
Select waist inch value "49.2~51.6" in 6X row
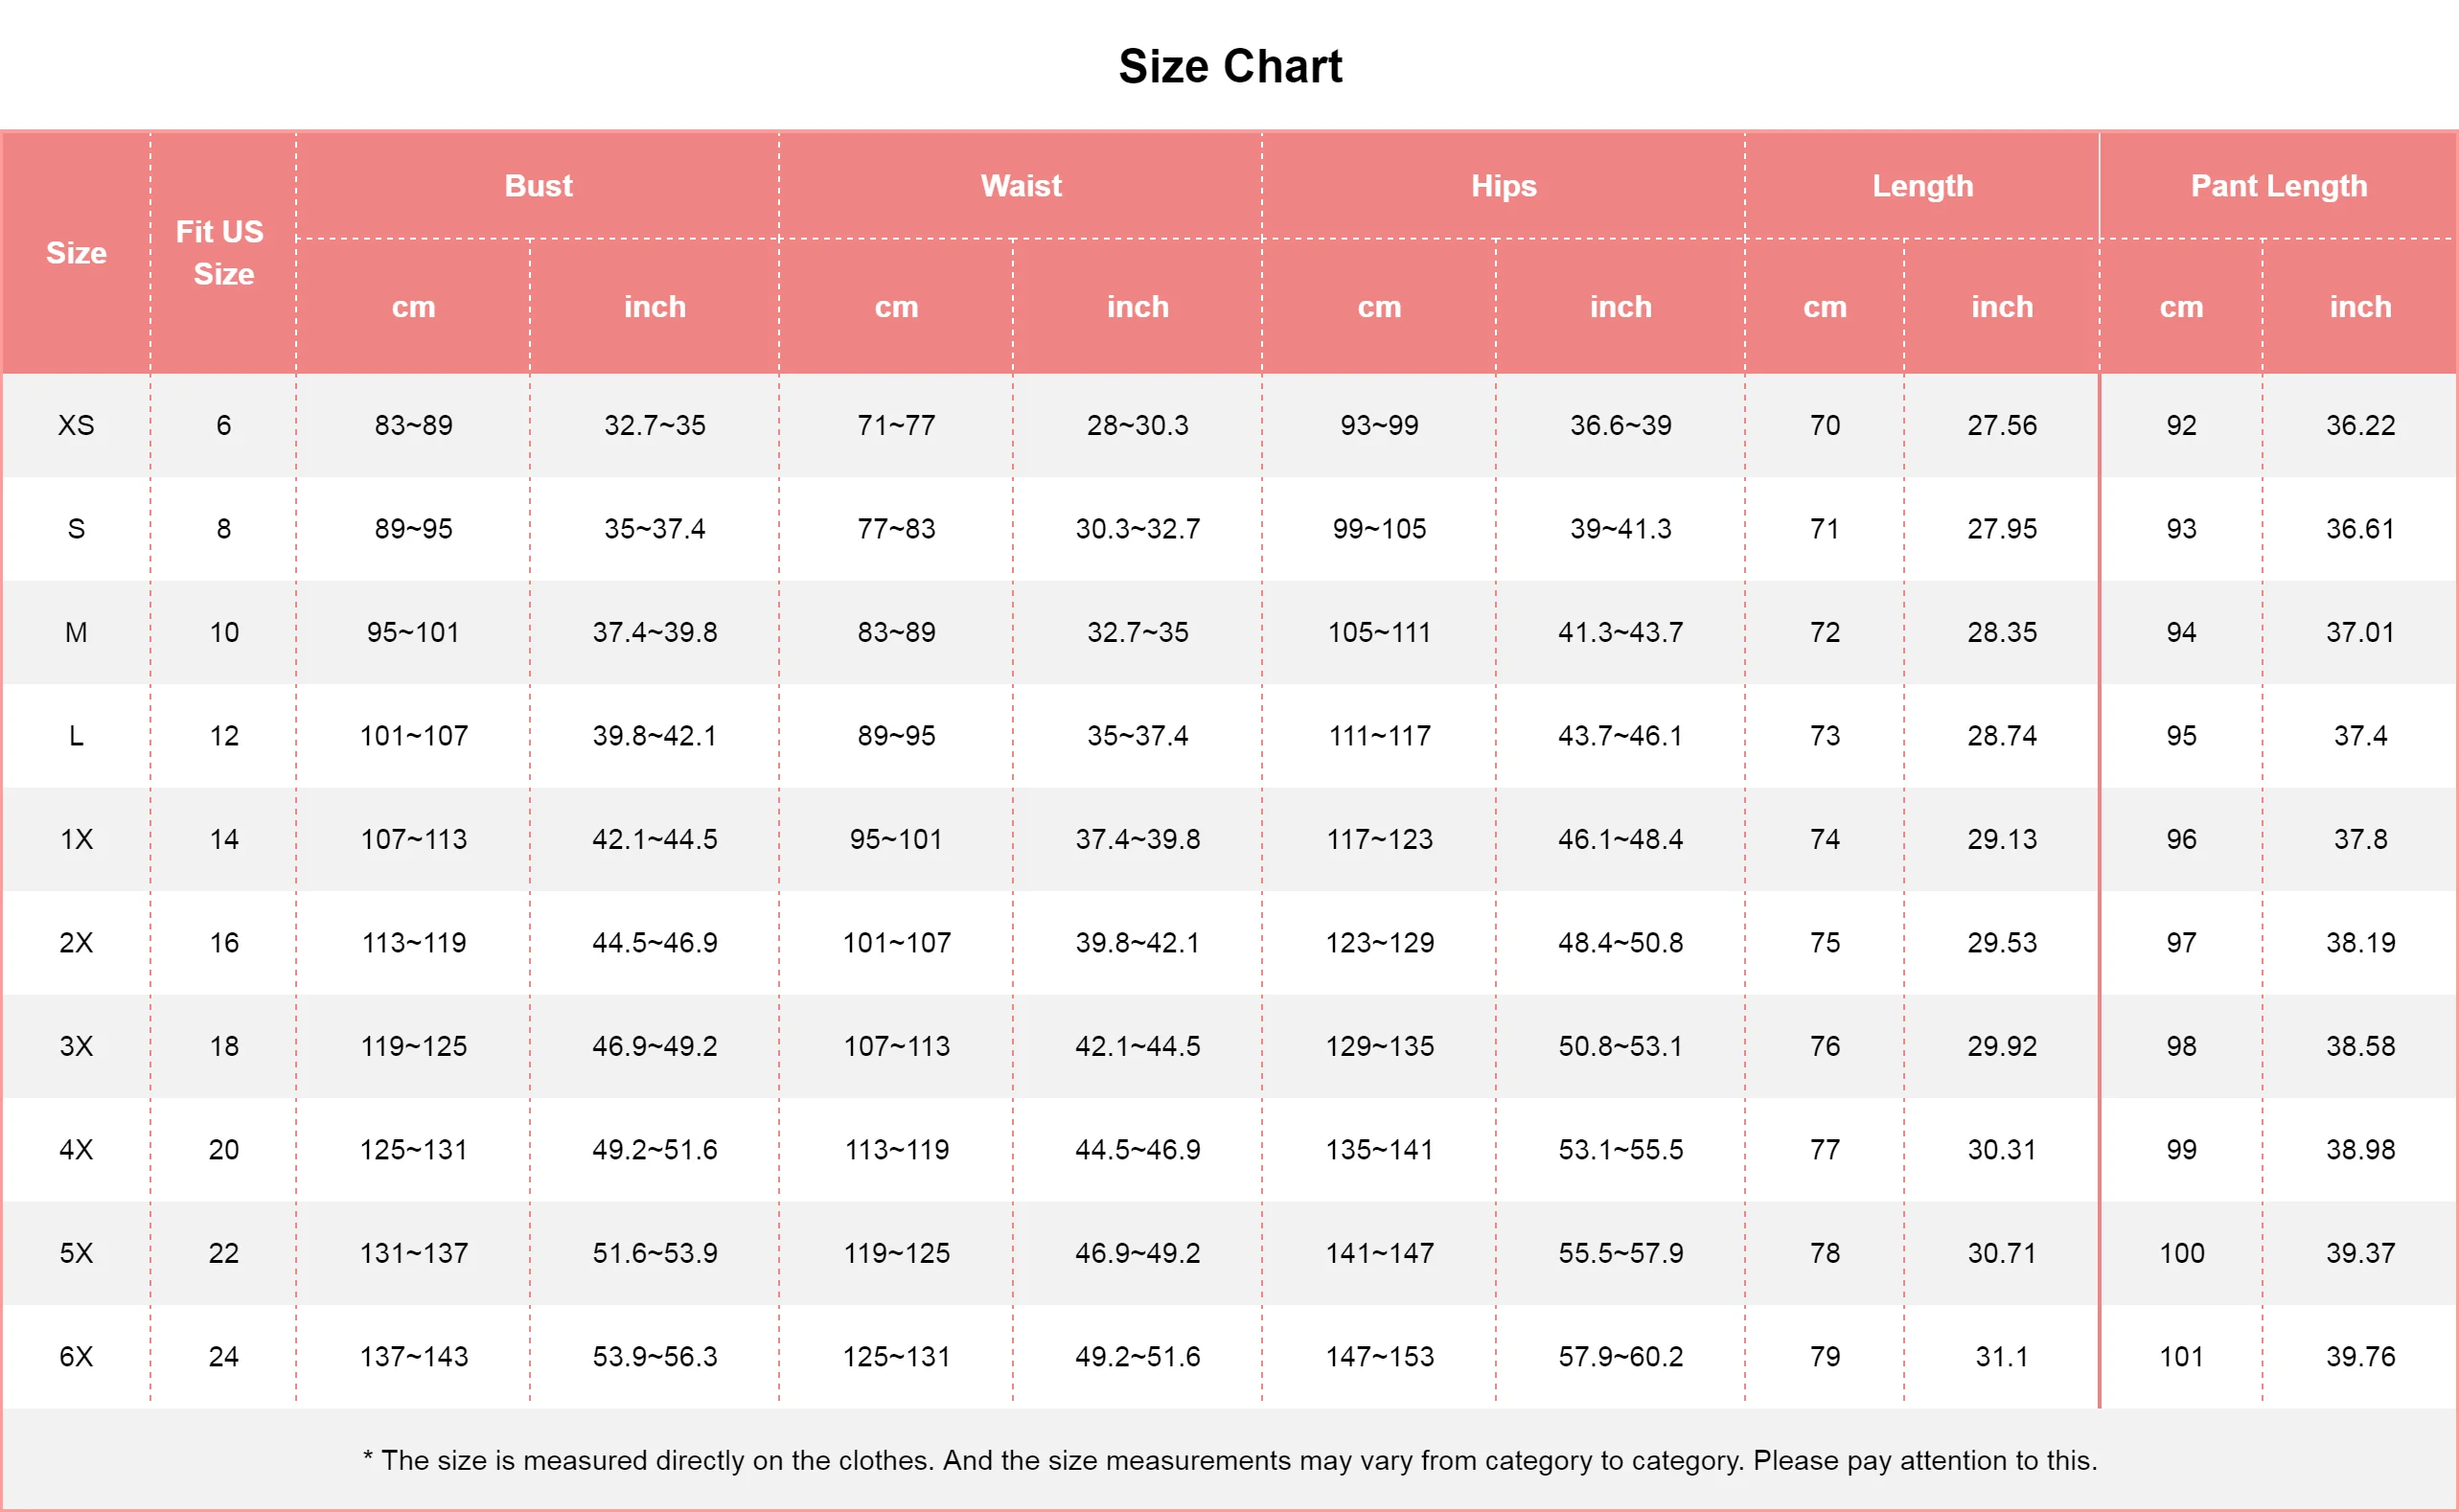click(x=1138, y=1357)
